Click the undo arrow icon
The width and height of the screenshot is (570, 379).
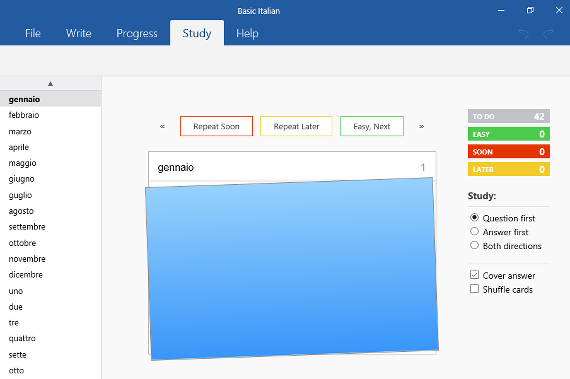523,33
